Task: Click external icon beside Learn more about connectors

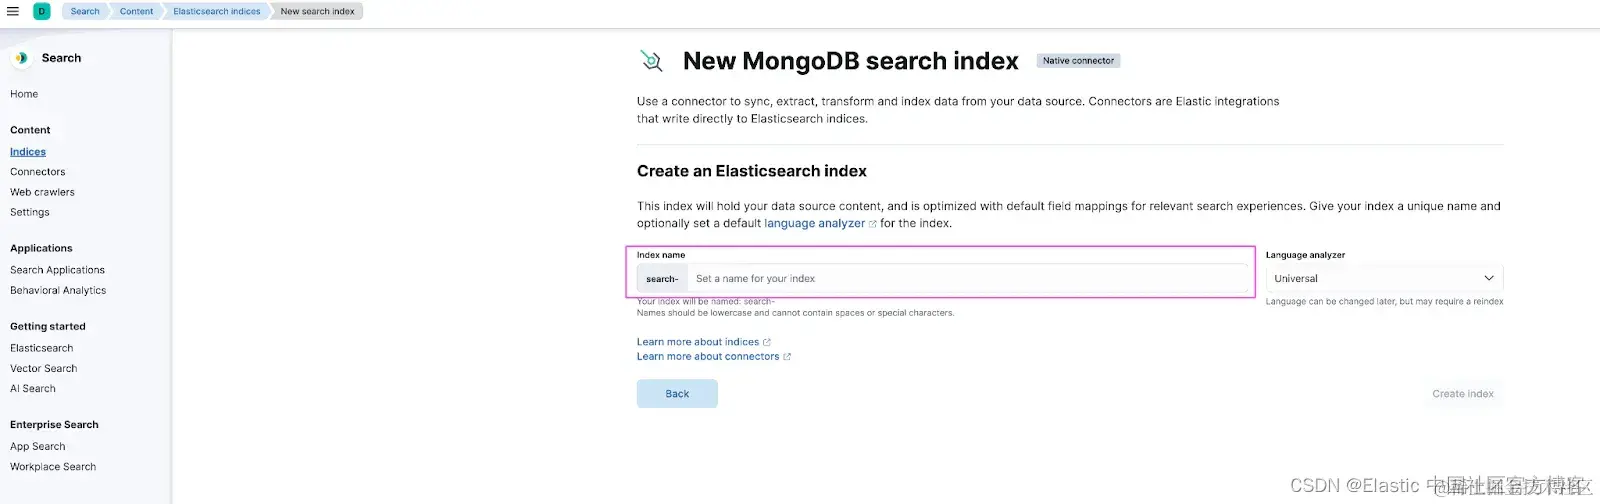Action: 787,357
